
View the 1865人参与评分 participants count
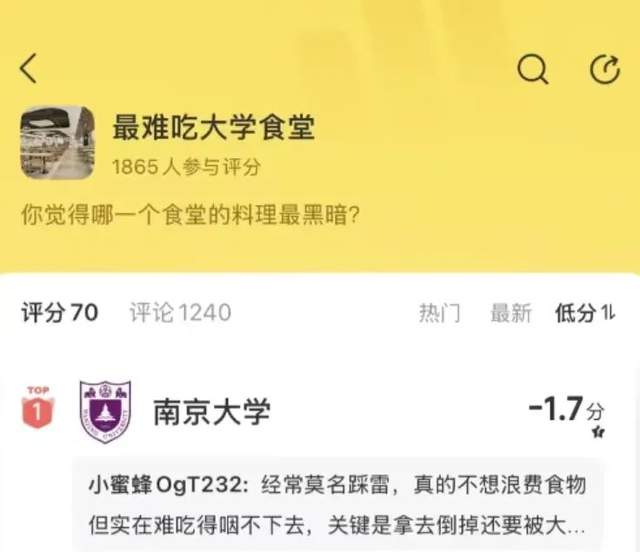(x=187, y=167)
